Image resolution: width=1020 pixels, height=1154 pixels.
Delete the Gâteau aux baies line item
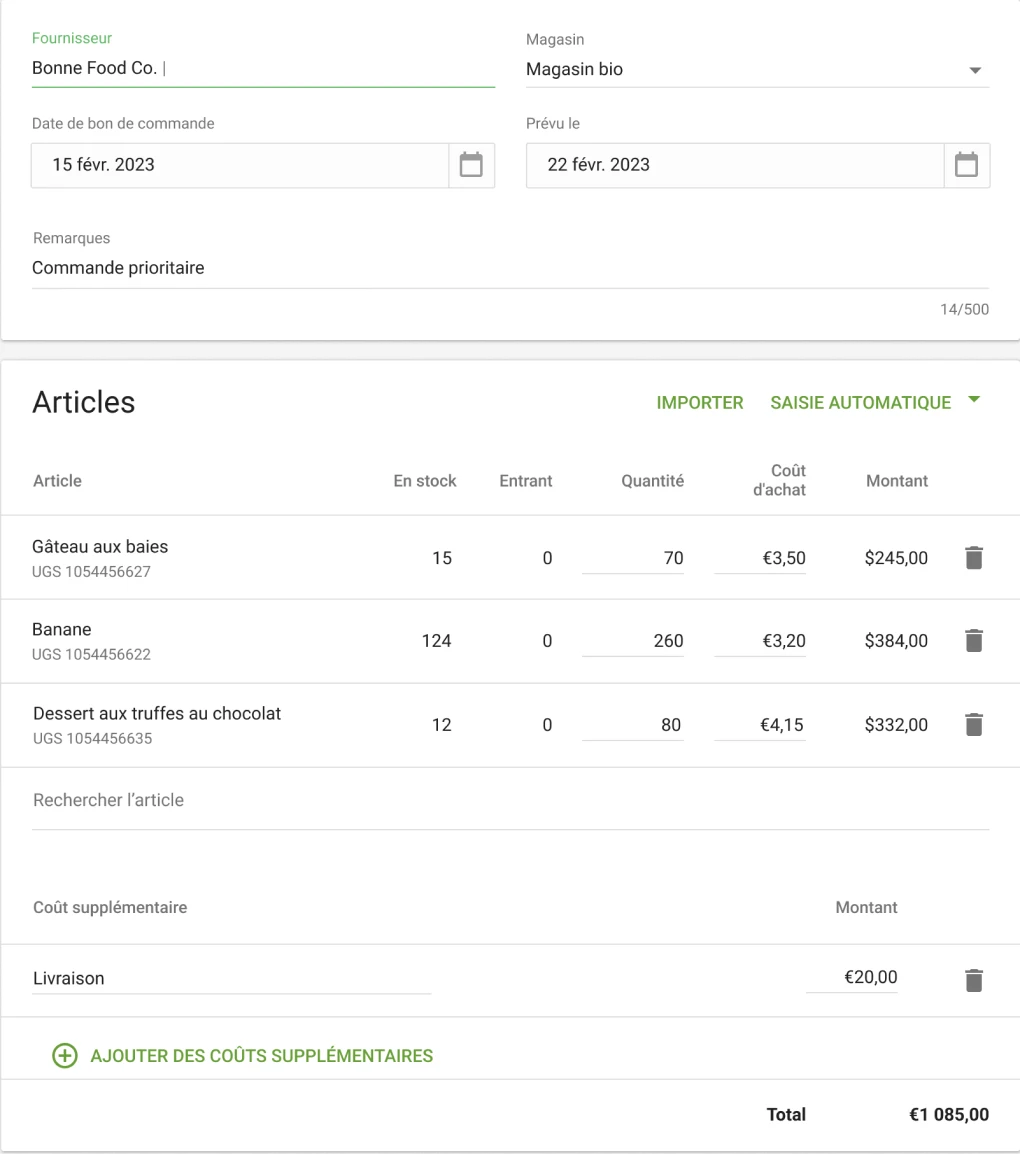pyautogui.click(x=973, y=558)
